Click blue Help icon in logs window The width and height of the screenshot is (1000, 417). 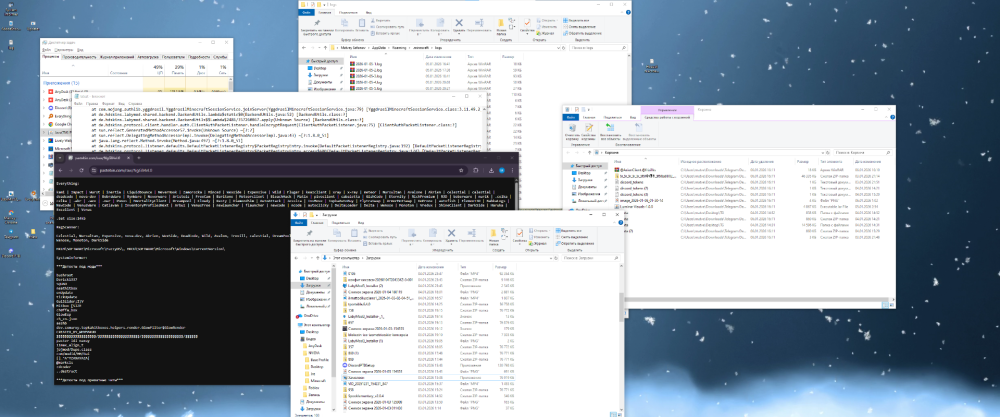pos(628,12)
